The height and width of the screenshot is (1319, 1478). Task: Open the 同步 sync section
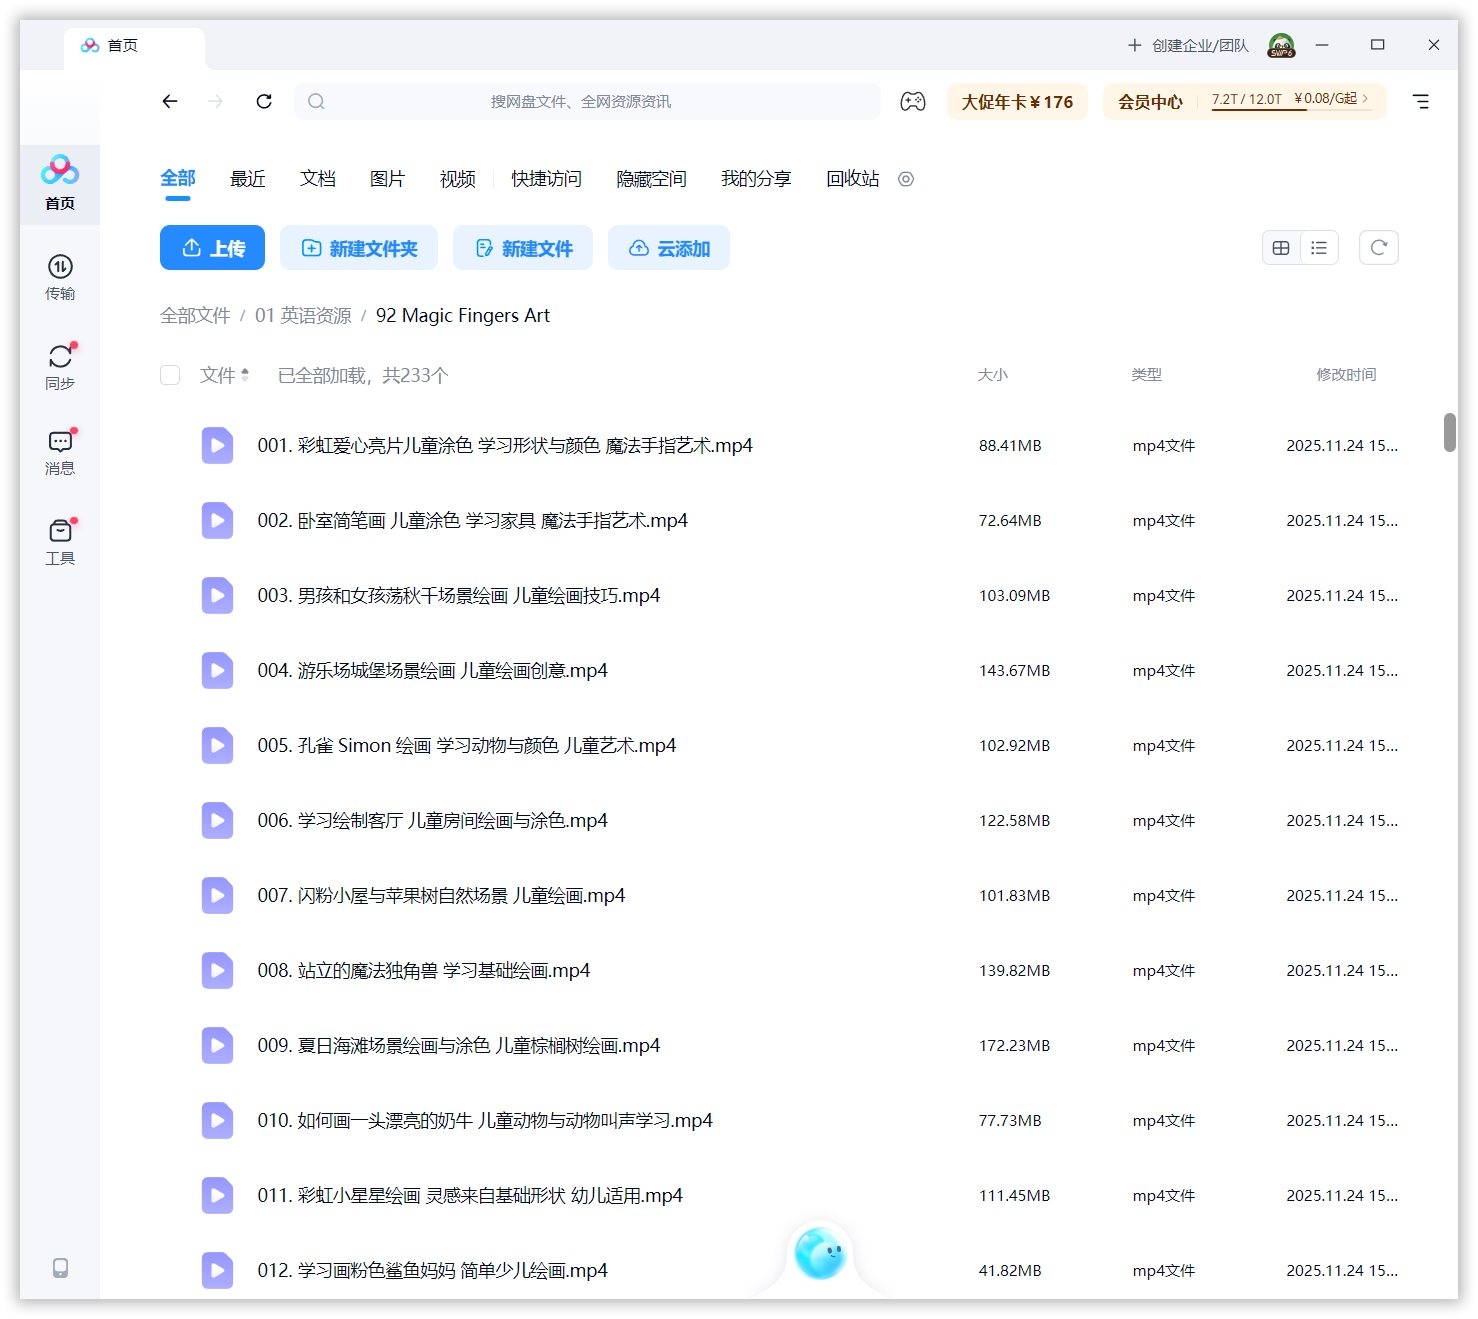(60, 366)
